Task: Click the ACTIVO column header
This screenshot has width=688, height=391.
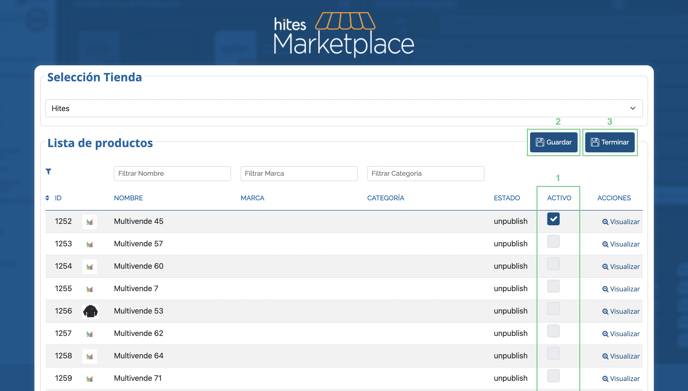Action: tap(559, 198)
